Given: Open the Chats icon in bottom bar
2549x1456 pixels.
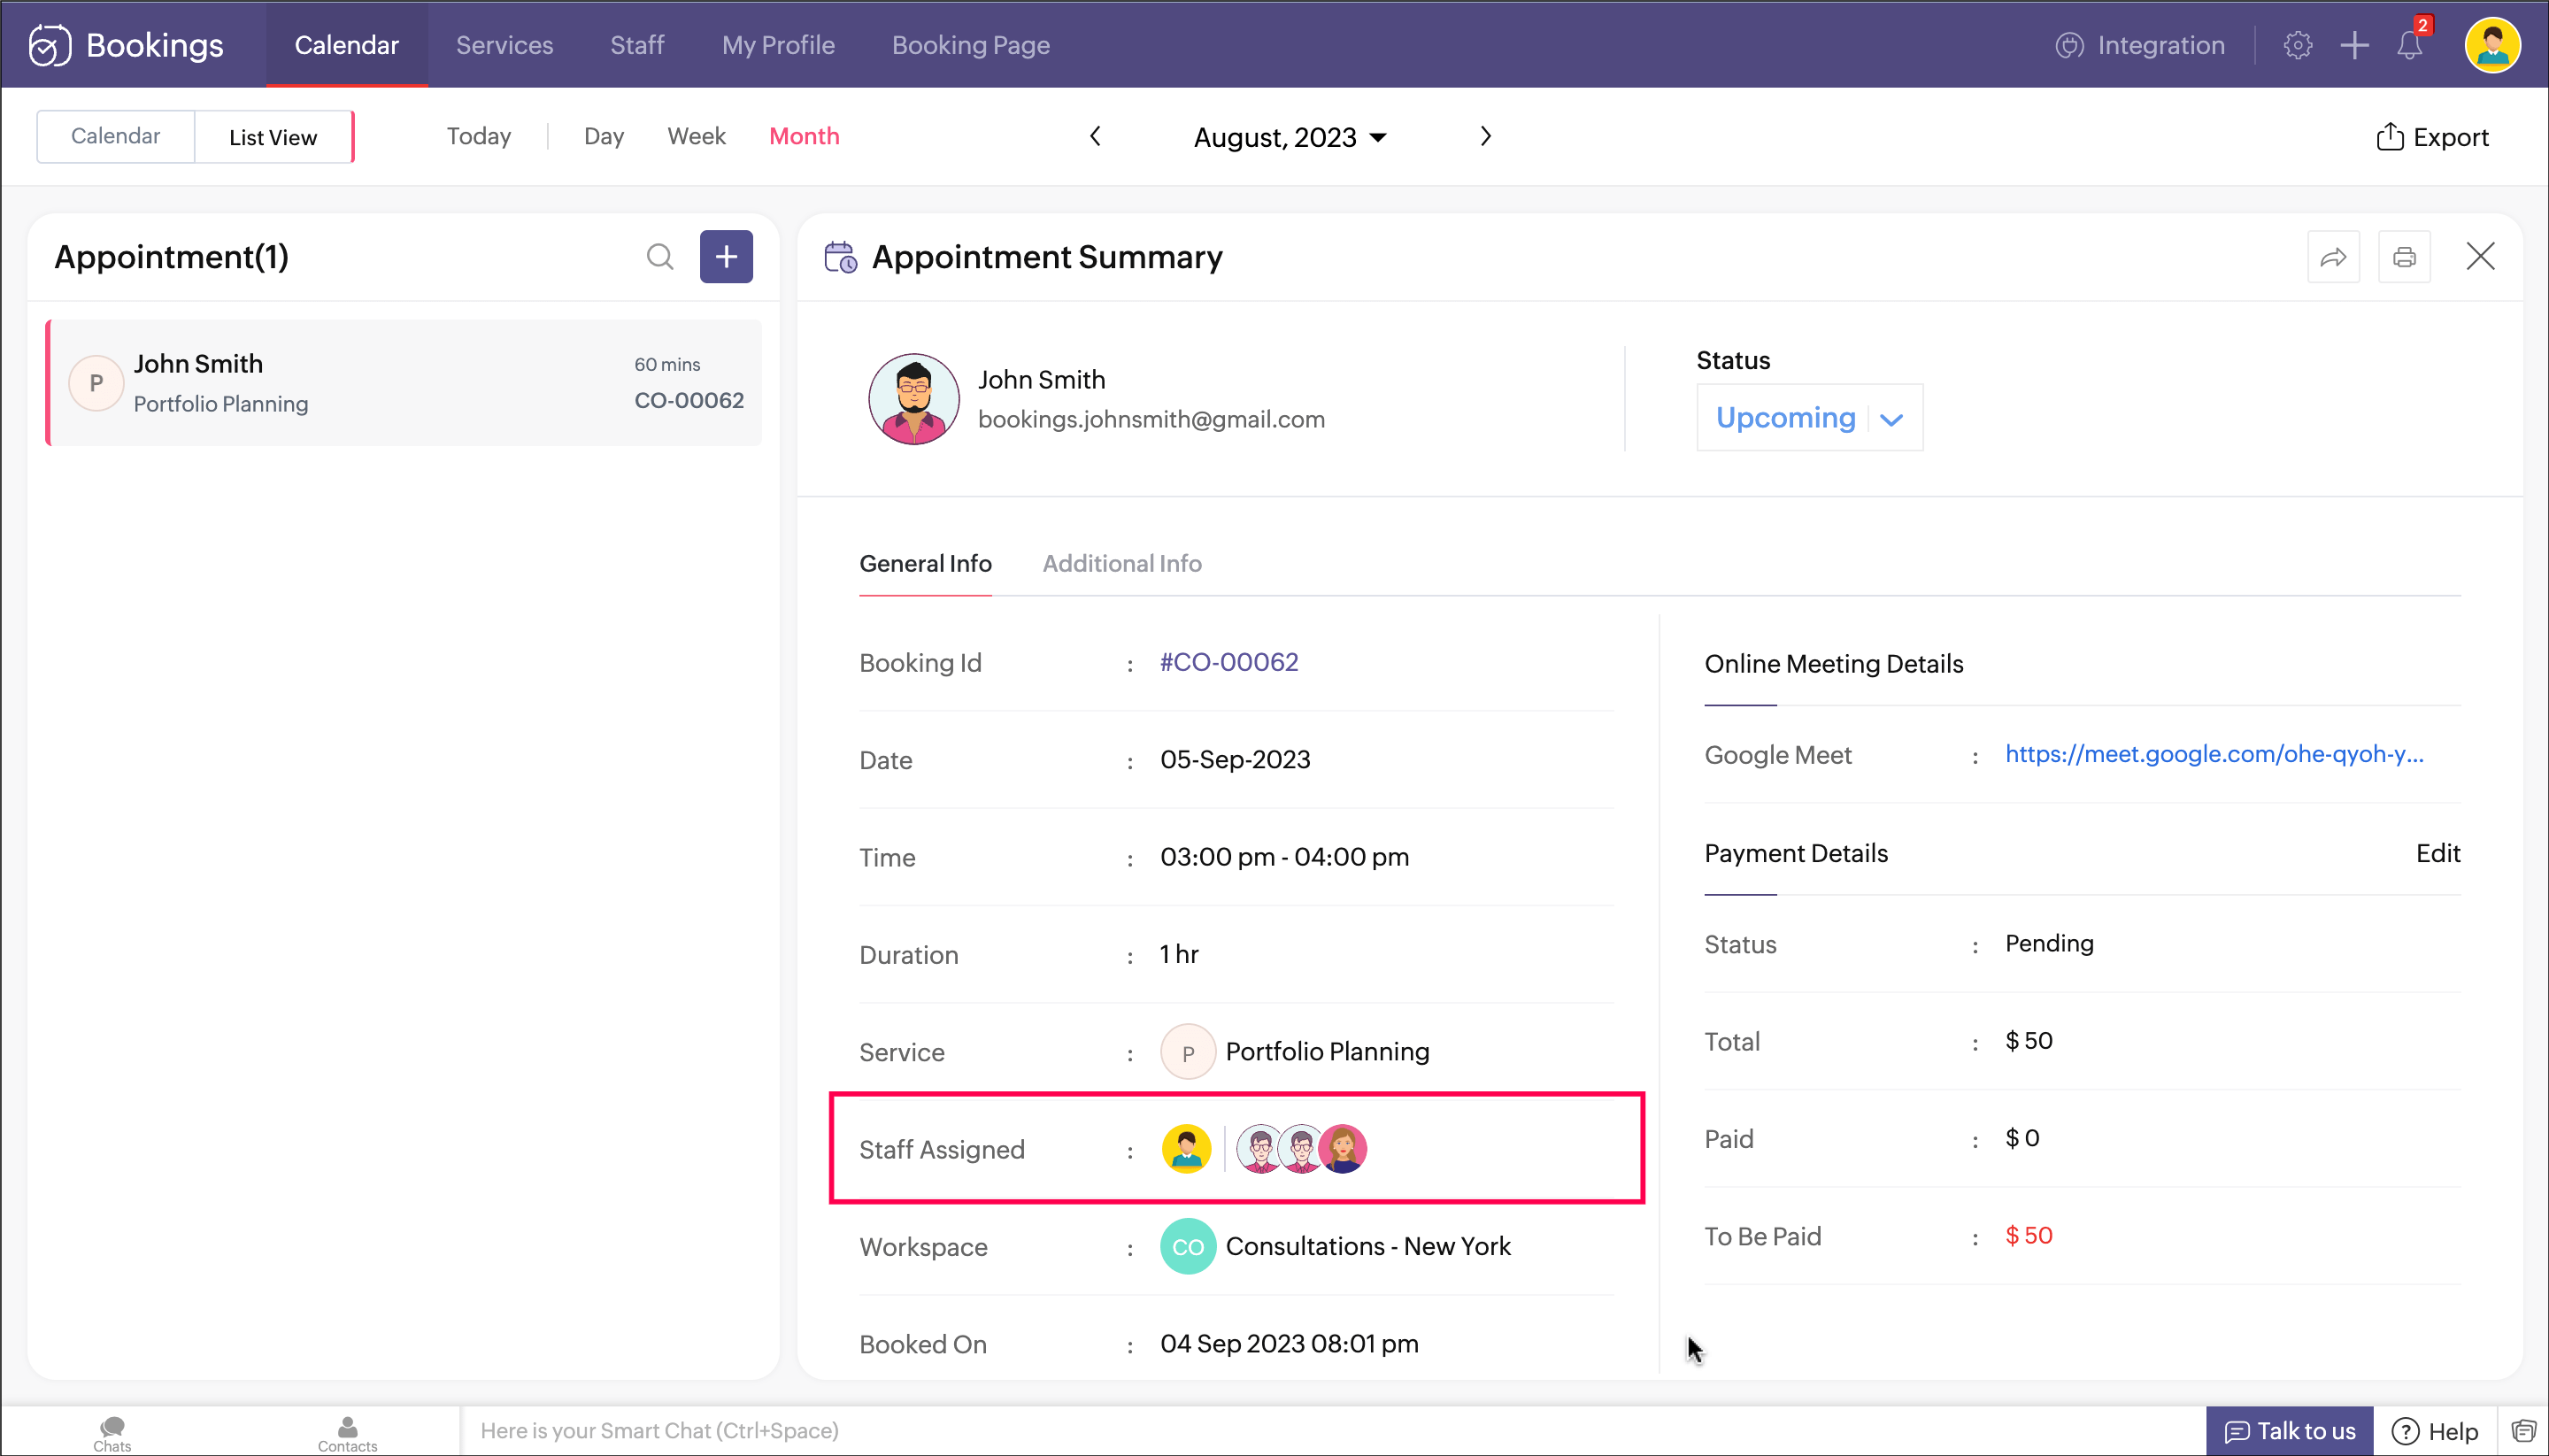Looking at the screenshot, I should tap(112, 1432).
